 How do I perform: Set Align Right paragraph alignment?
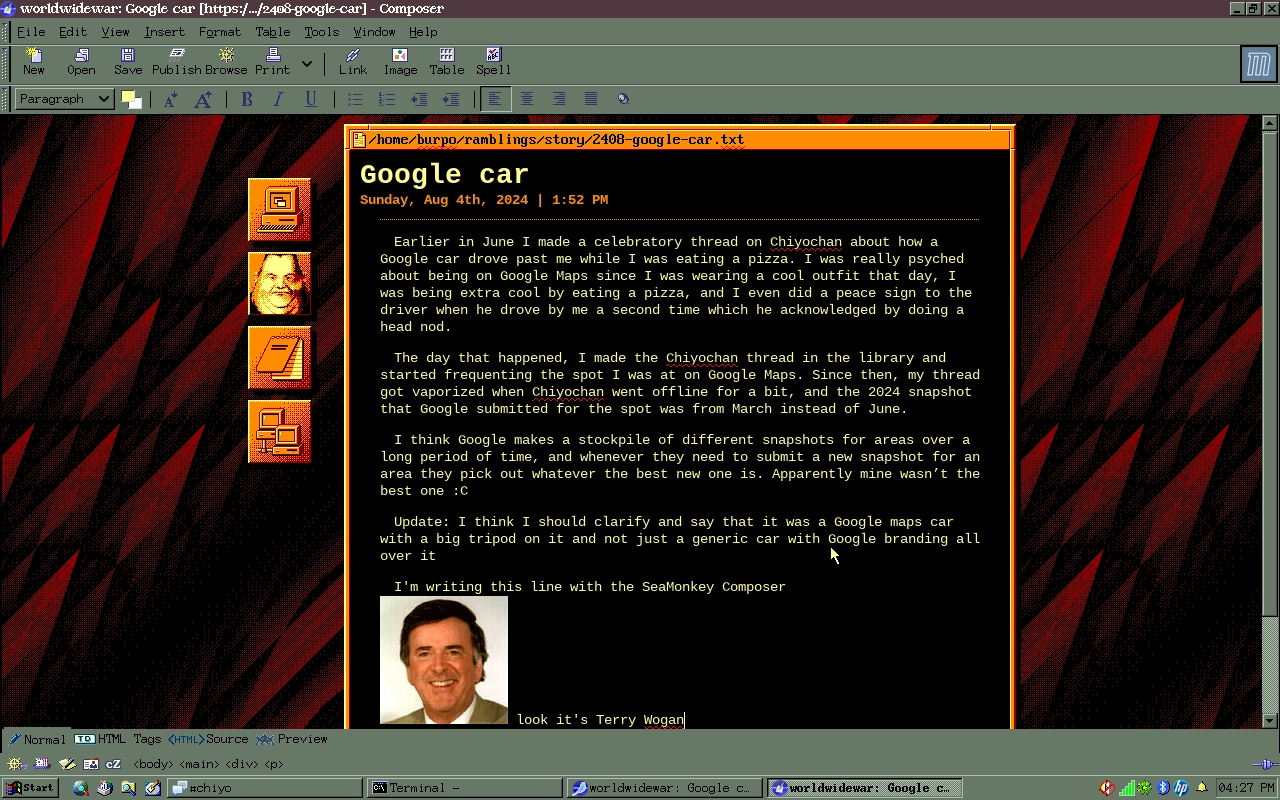click(x=559, y=99)
